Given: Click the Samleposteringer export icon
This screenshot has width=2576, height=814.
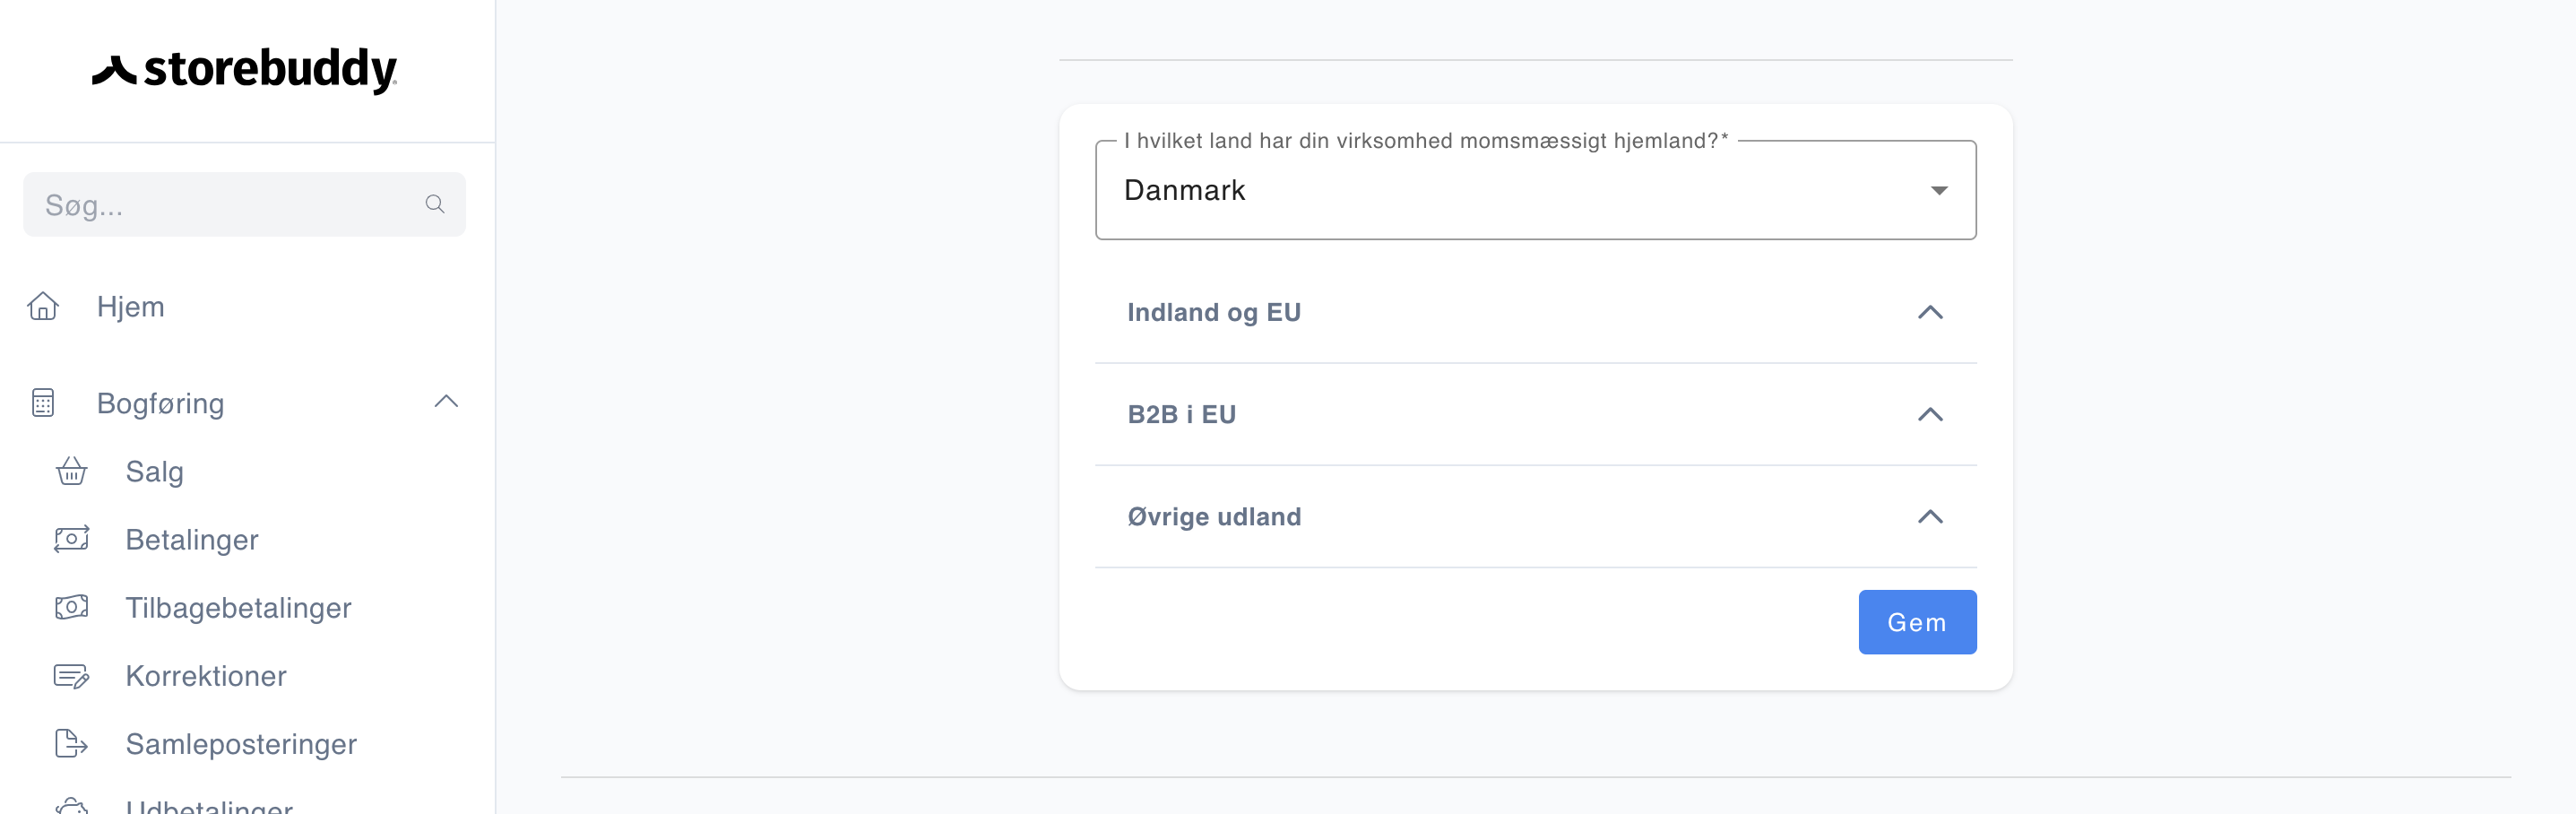Looking at the screenshot, I should (x=71, y=744).
